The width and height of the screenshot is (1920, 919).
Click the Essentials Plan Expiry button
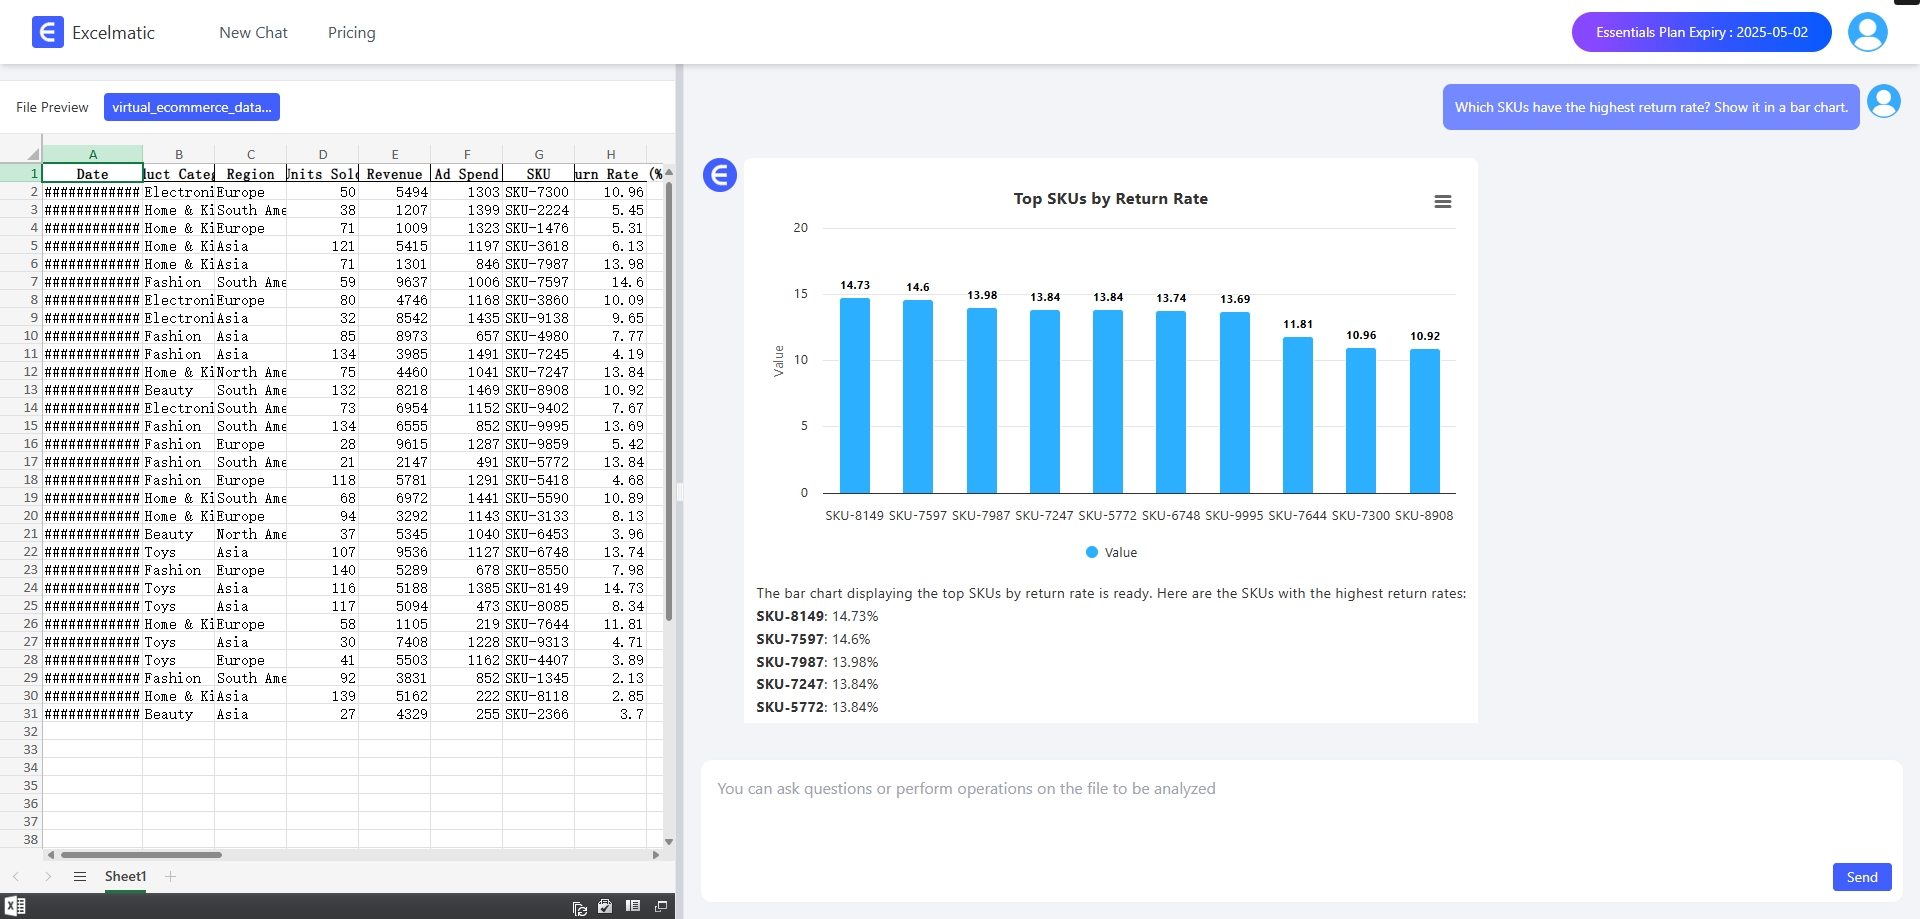tap(1701, 32)
